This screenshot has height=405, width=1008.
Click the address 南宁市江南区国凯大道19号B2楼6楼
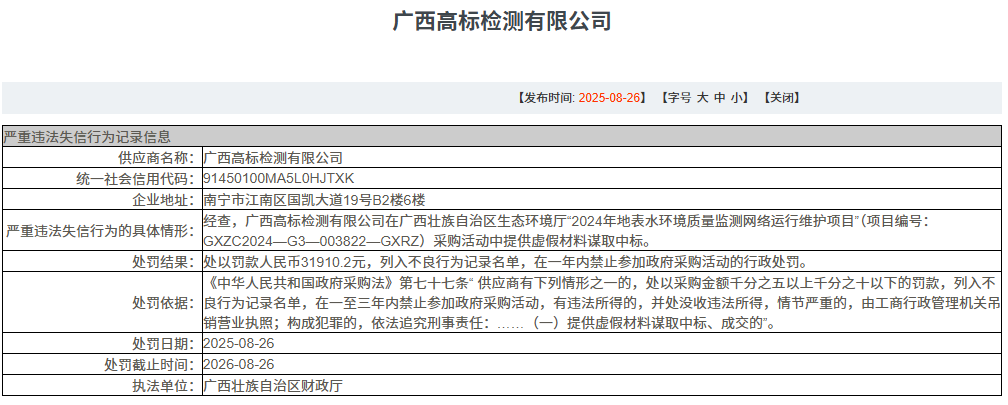click(x=314, y=200)
